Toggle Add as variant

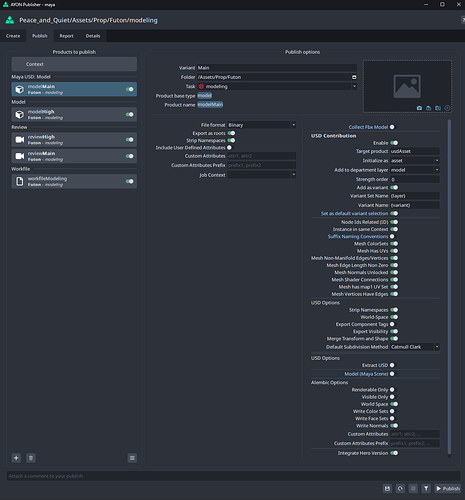(x=394, y=187)
